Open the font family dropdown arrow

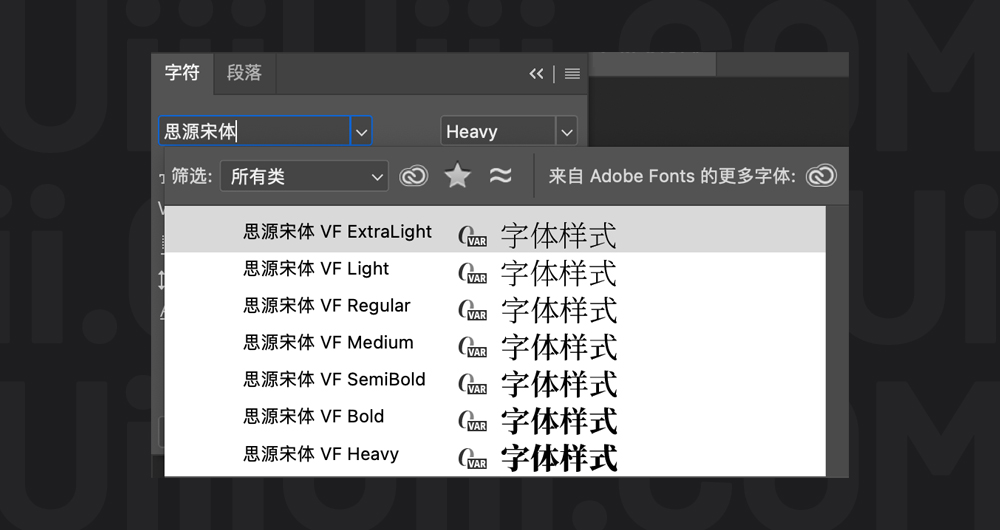(362, 132)
